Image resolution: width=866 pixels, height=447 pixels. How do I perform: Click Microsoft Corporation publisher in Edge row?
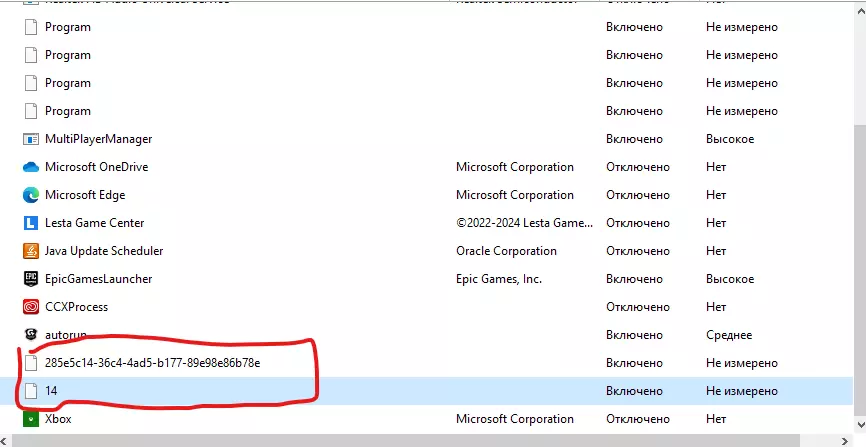click(515, 195)
